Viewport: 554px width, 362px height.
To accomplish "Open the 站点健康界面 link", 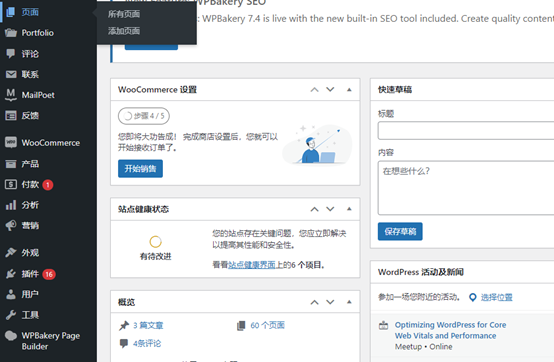I will point(252,265).
